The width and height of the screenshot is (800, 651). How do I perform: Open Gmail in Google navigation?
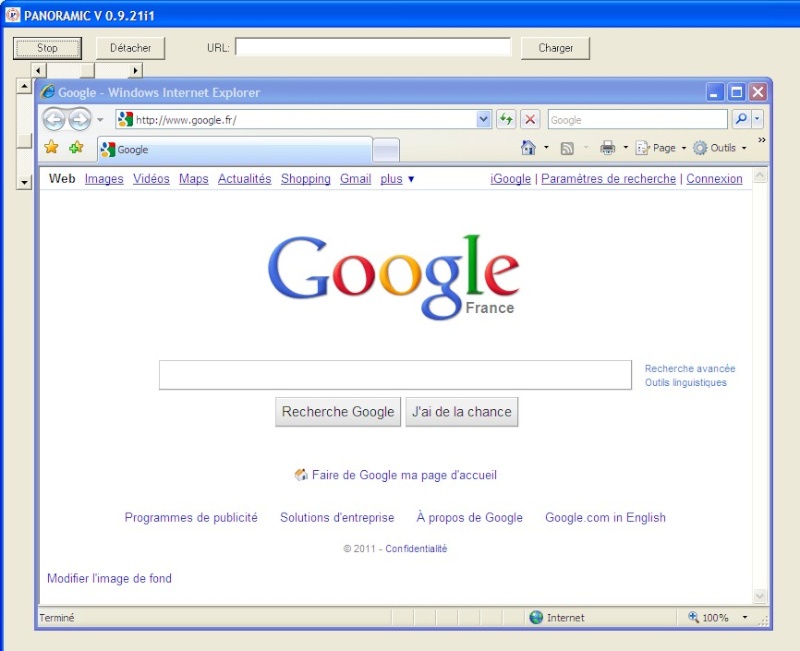356,179
